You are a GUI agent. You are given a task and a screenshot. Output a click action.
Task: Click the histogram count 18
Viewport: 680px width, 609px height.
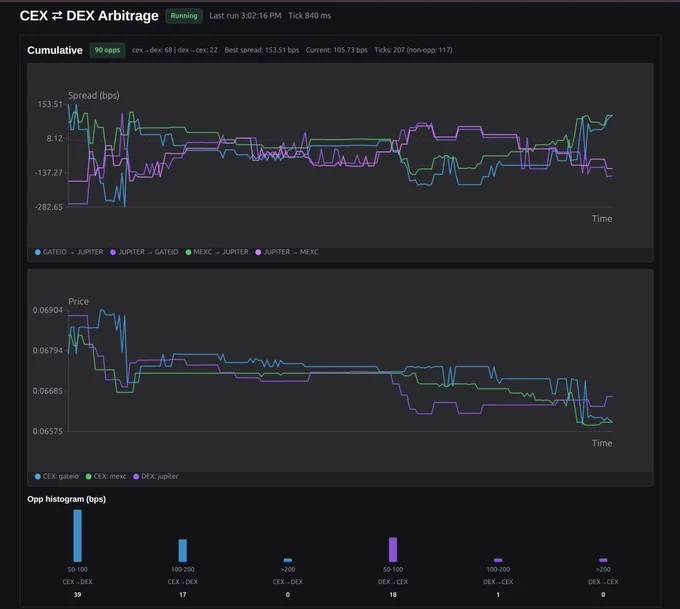click(x=393, y=595)
